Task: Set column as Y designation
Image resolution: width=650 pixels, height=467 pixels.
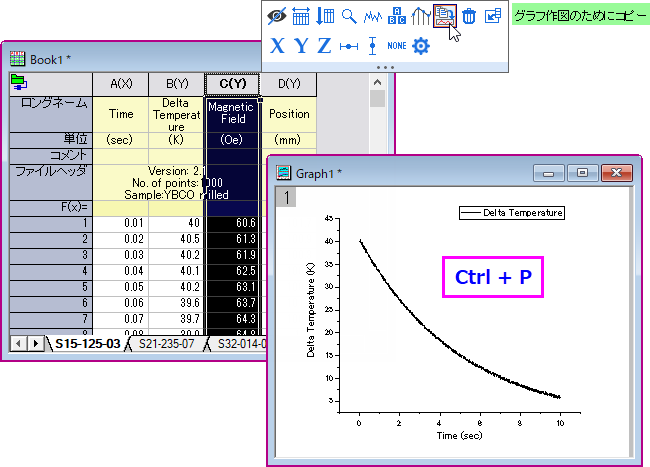Action: 301,46
